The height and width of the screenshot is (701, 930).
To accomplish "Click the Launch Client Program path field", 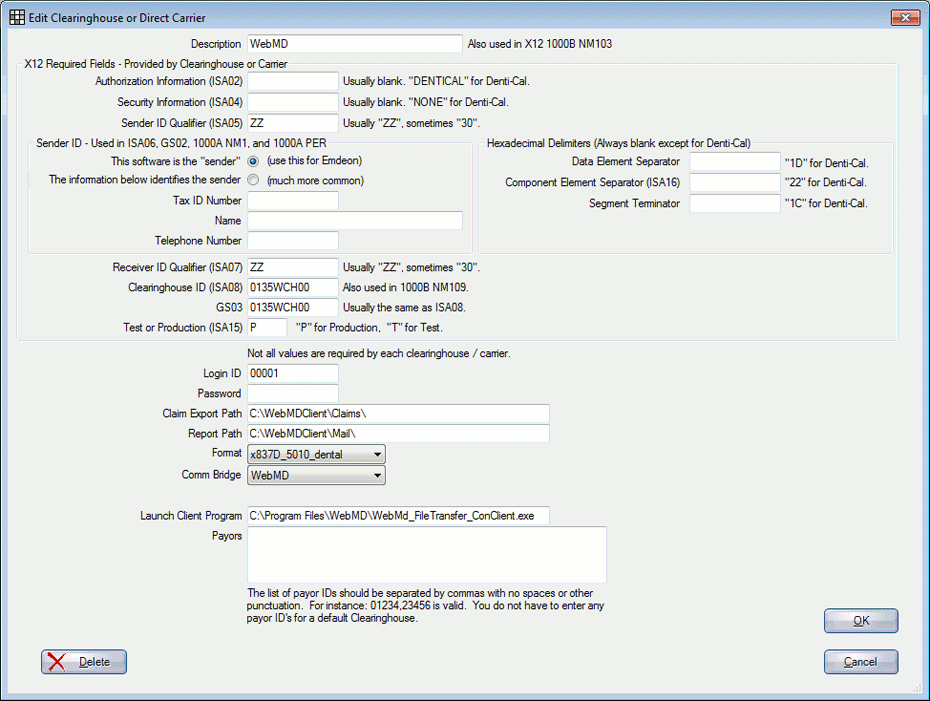I will click(x=398, y=515).
